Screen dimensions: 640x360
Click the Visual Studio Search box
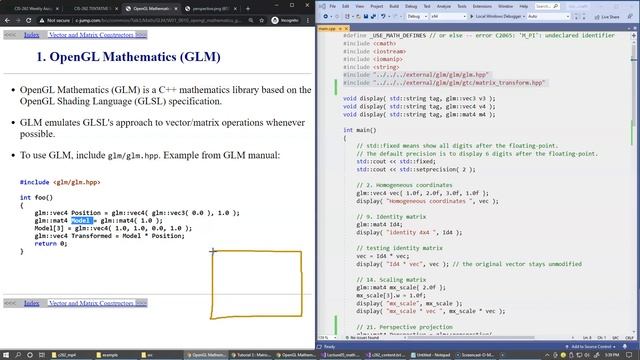pos(547,6)
